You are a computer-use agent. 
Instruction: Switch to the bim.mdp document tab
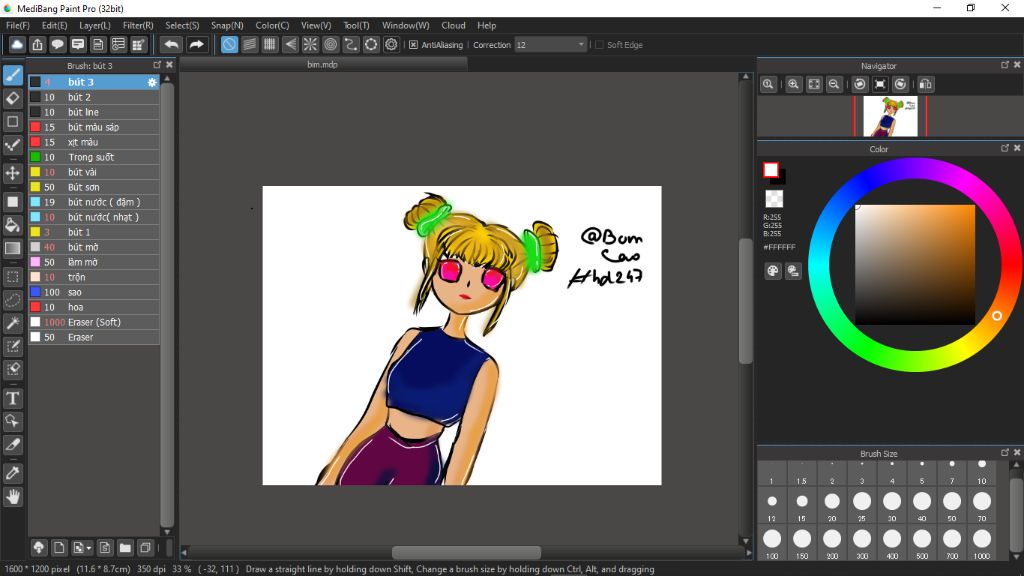pos(323,65)
